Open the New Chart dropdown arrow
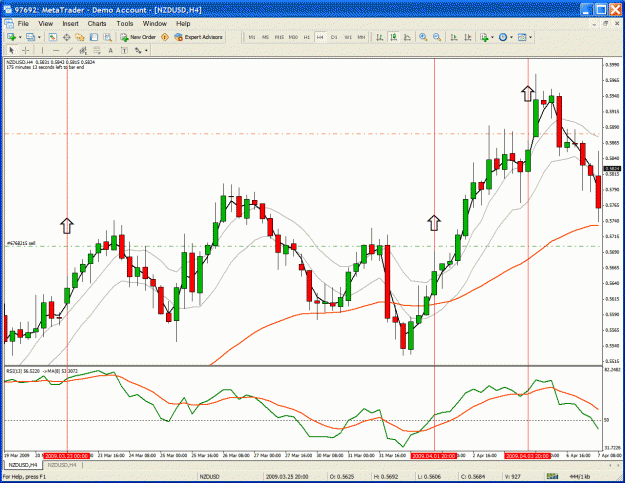 click(20, 37)
